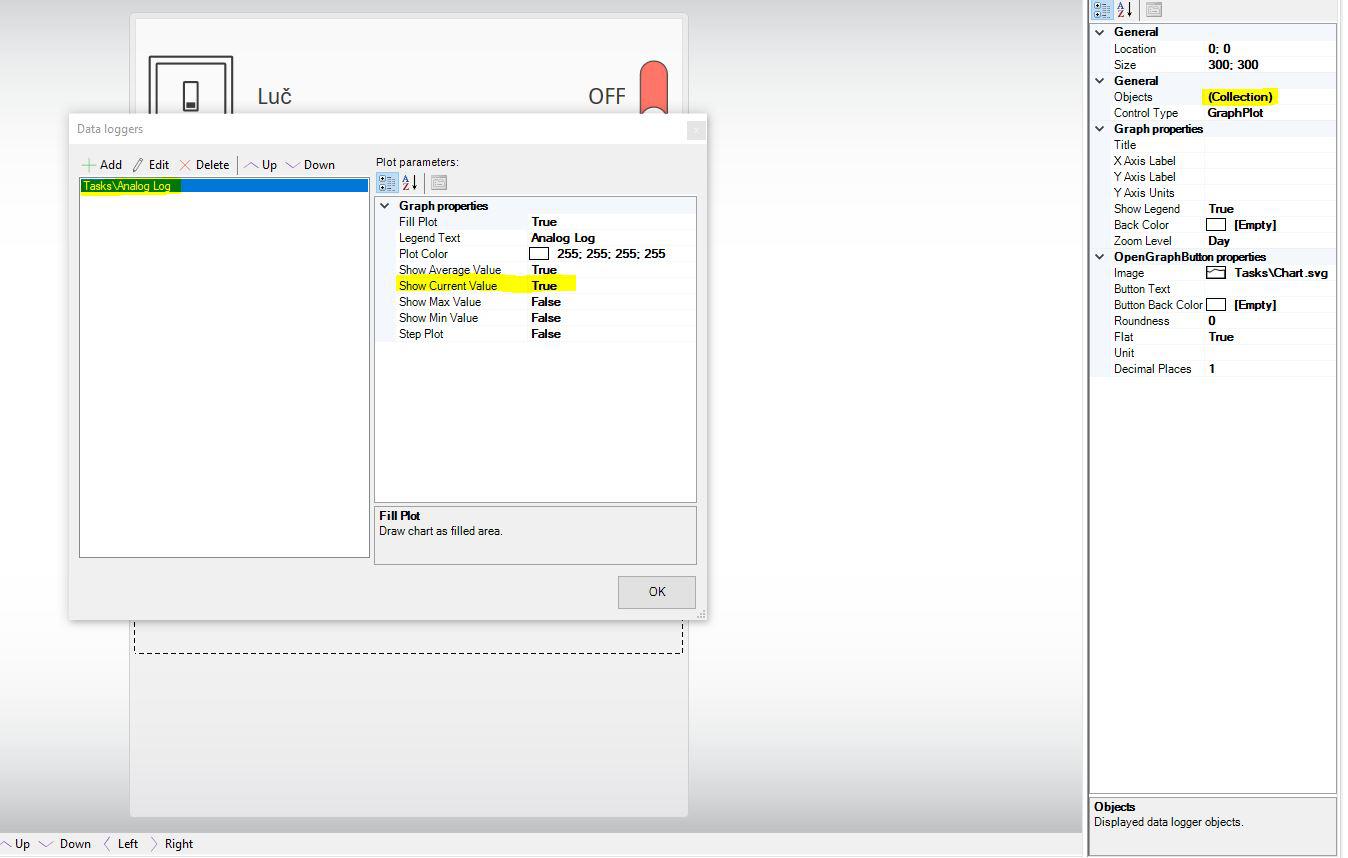This screenshot has height=858, width=1348.
Task: Click the Plot Color swatch
Action: [539, 254]
